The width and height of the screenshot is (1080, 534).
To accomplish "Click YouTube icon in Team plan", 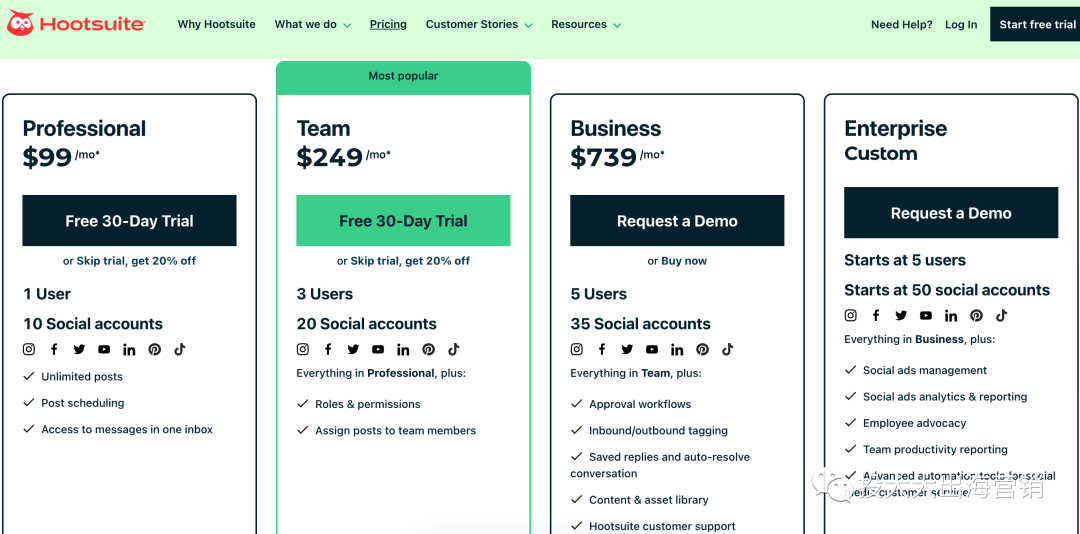I will tap(378, 349).
